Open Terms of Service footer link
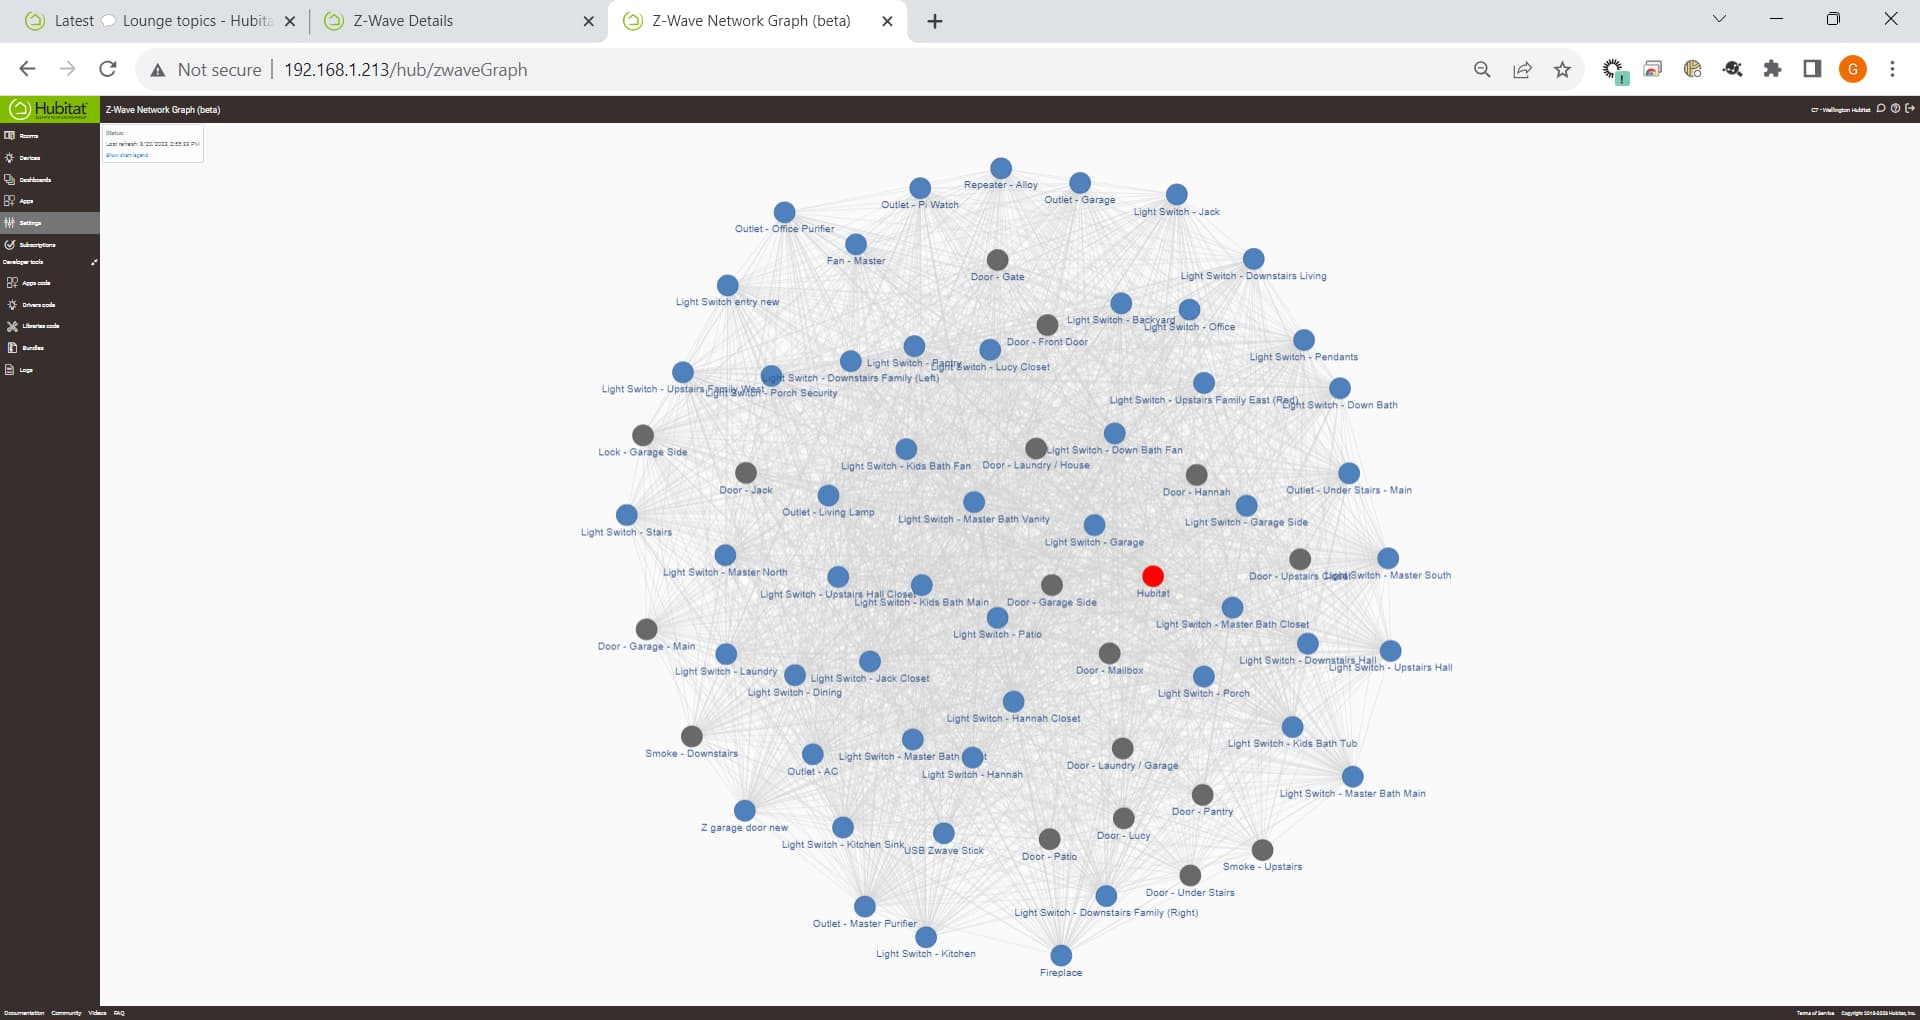 [x=1815, y=1013]
